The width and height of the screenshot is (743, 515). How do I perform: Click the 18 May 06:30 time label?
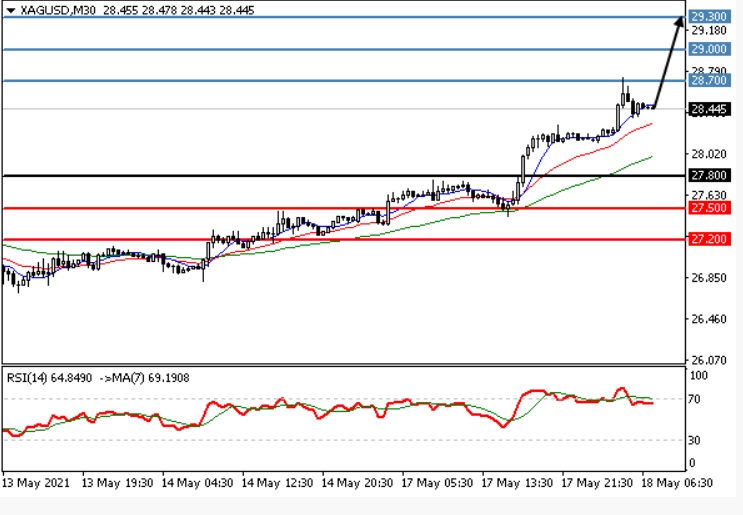pyautogui.click(x=678, y=483)
